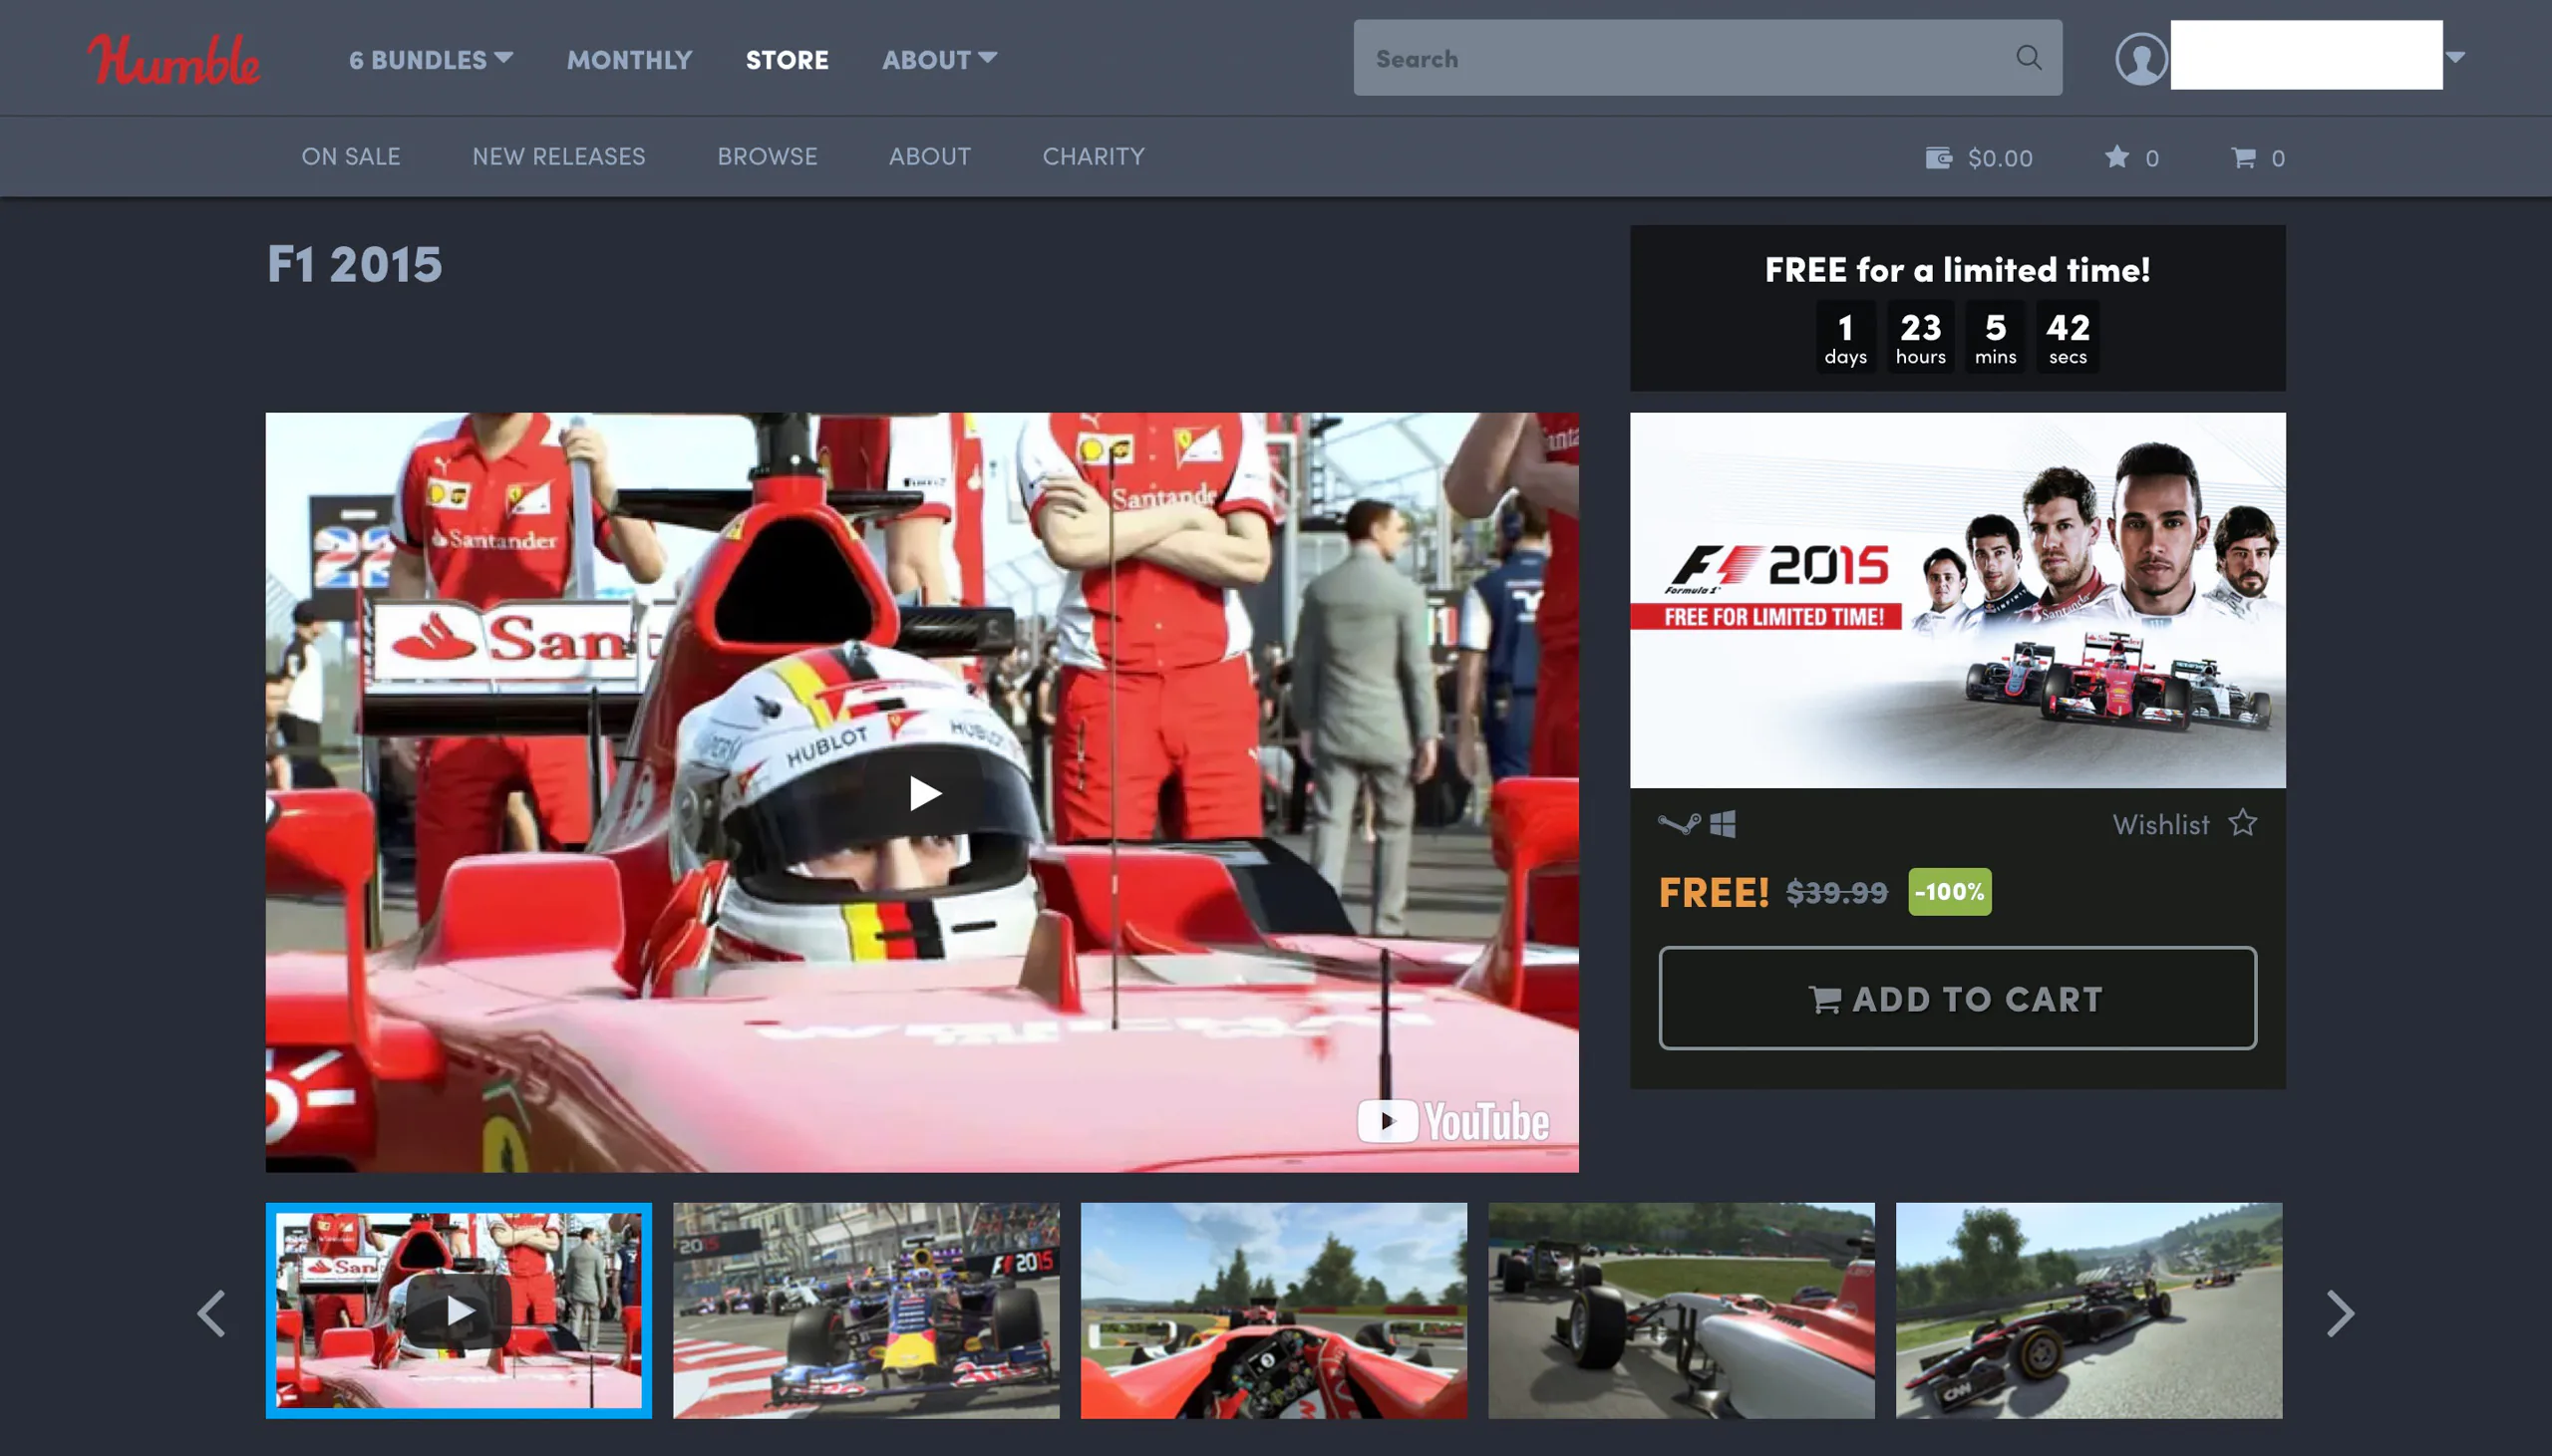Image resolution: width=2552 pixels, height=1456 pixels.
Task: Select the Red Bull car screenshot thumbnail
Action: pyautogui.click(x=866, y=1310)
